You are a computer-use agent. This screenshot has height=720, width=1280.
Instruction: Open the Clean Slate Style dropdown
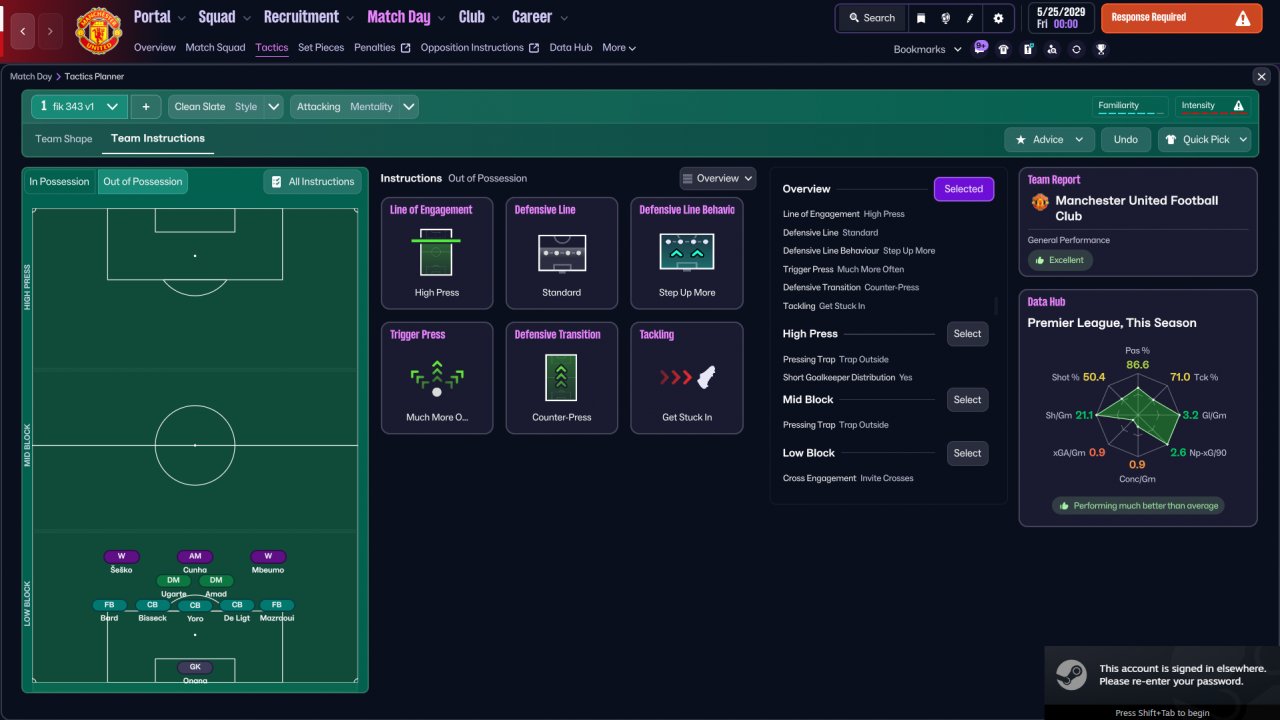pyautogui.click(x=226, y=107)
